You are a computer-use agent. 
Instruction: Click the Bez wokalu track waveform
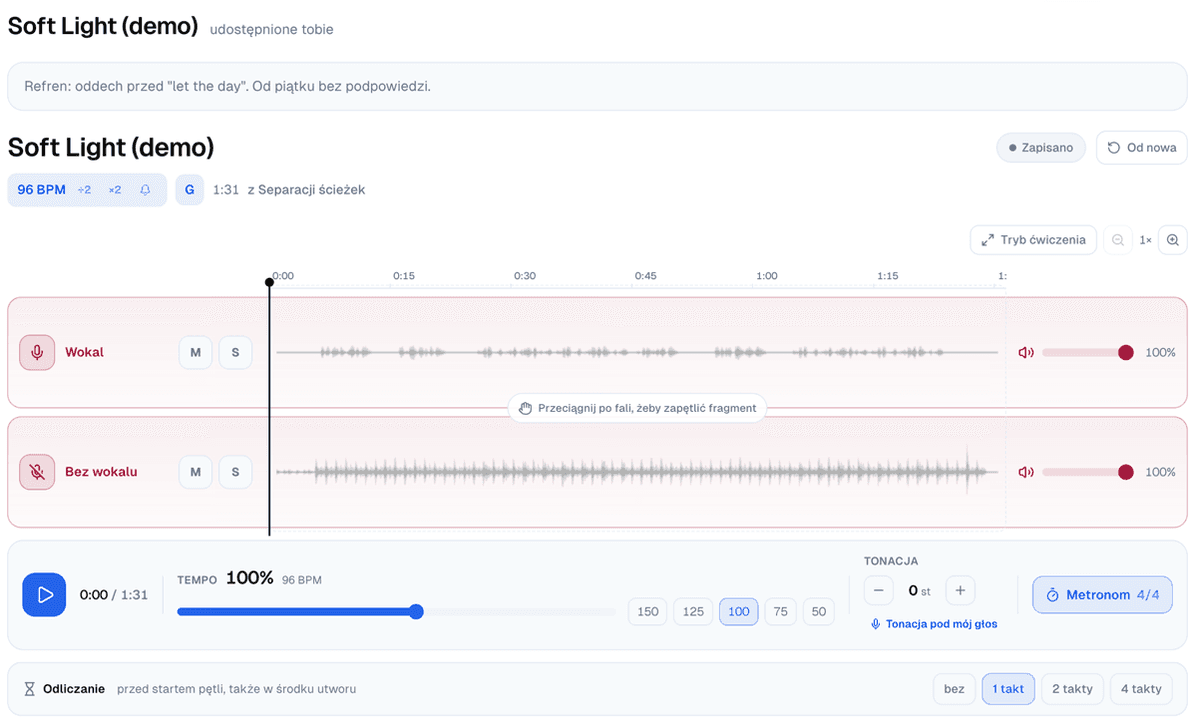(x=637, y=472)
